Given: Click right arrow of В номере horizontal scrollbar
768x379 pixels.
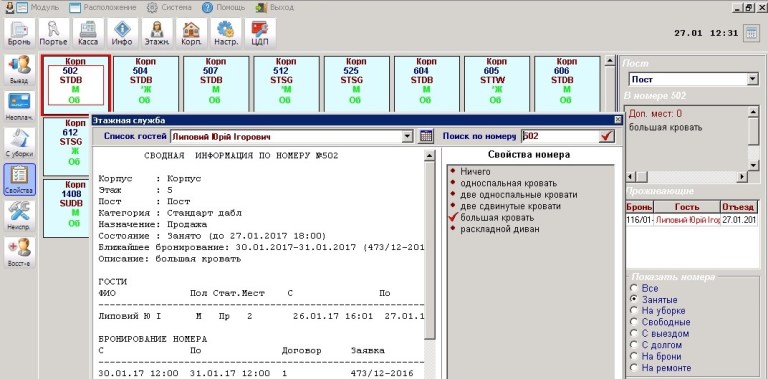Looking at the screenshot, I should point(742,177).
